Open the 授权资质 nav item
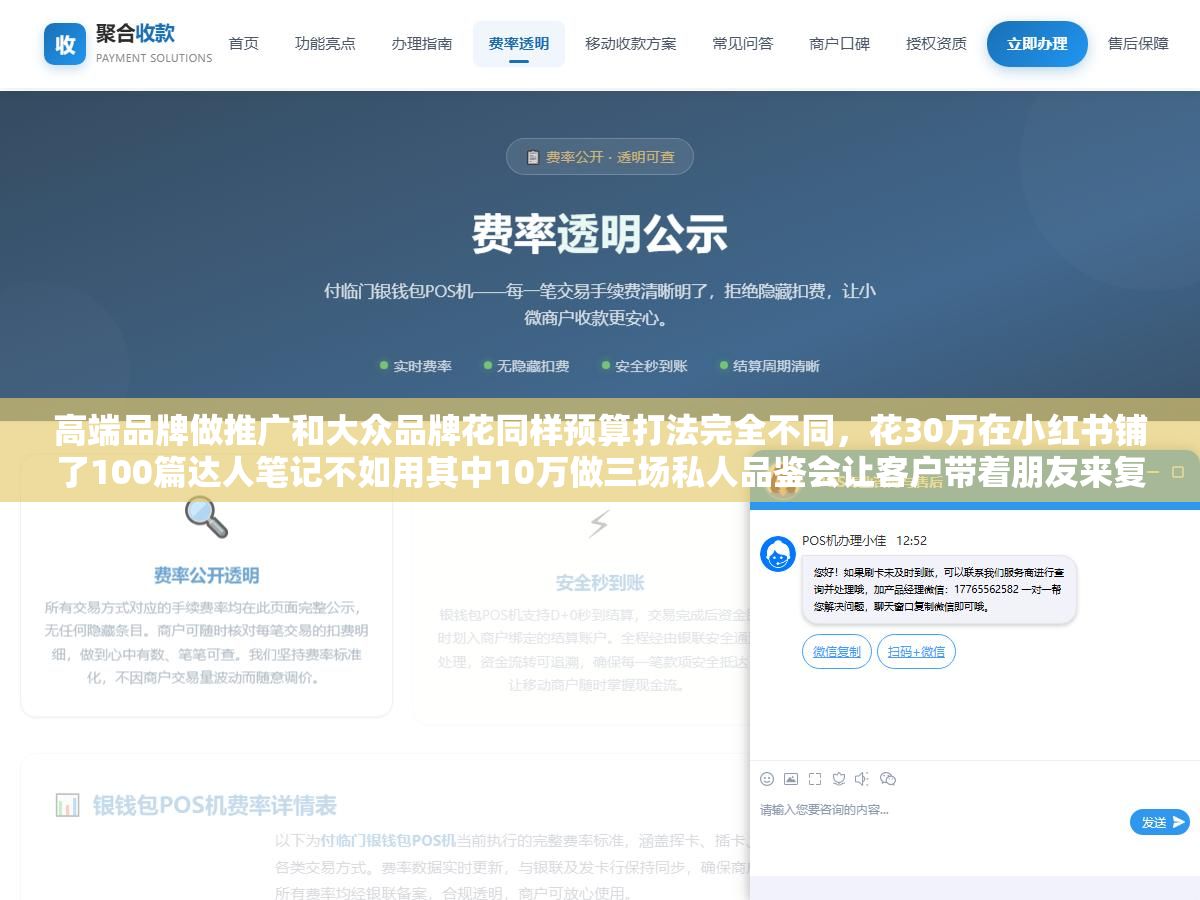This screenshot has width=1200, height=900. [937, 44]
